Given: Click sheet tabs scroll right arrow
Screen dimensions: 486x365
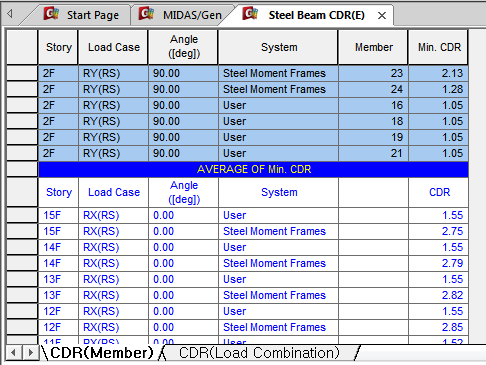Looking at the screenshot, I should click(x=30, y=353).
